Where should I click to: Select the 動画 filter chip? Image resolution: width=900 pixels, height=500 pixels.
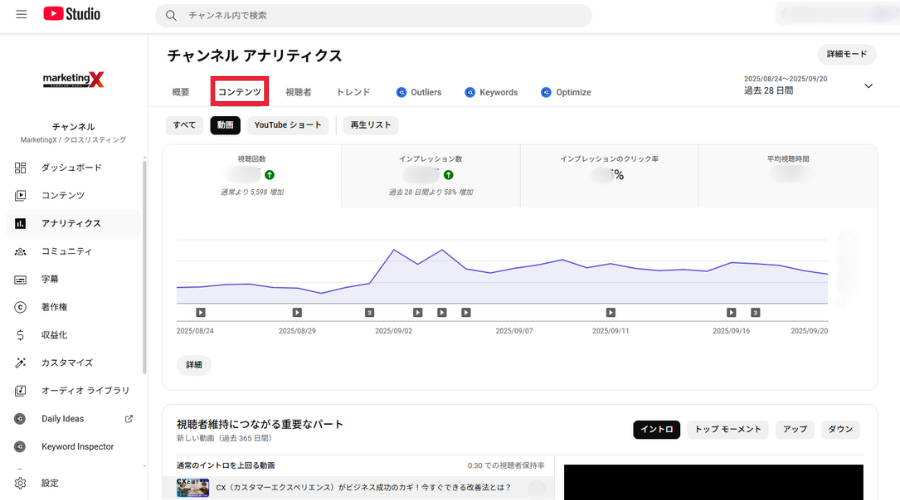tap(225, 125)
